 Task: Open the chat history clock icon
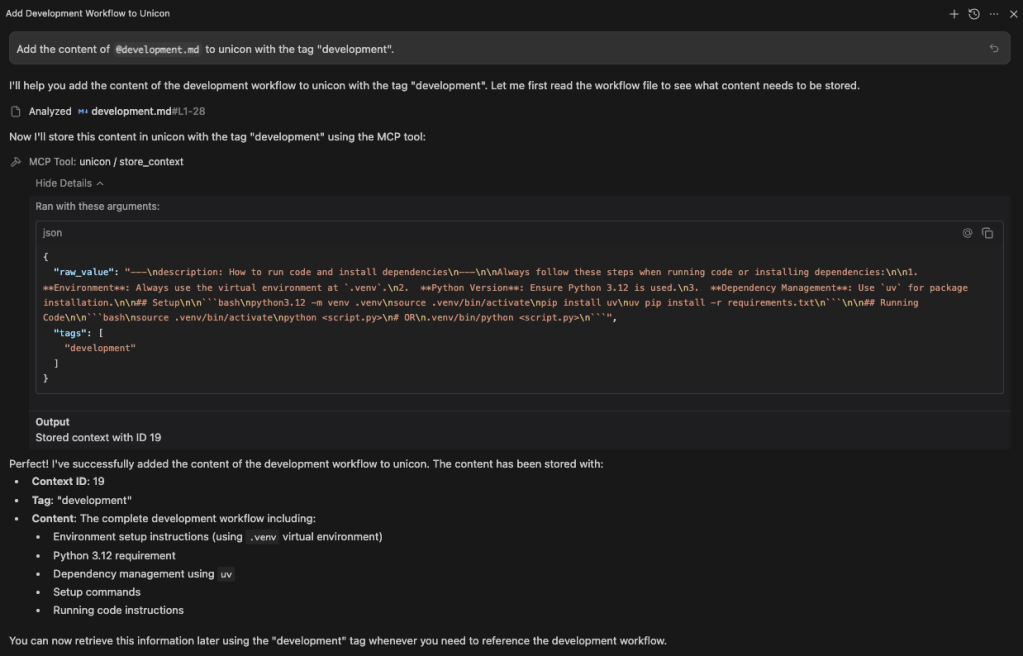coord(974,14)
